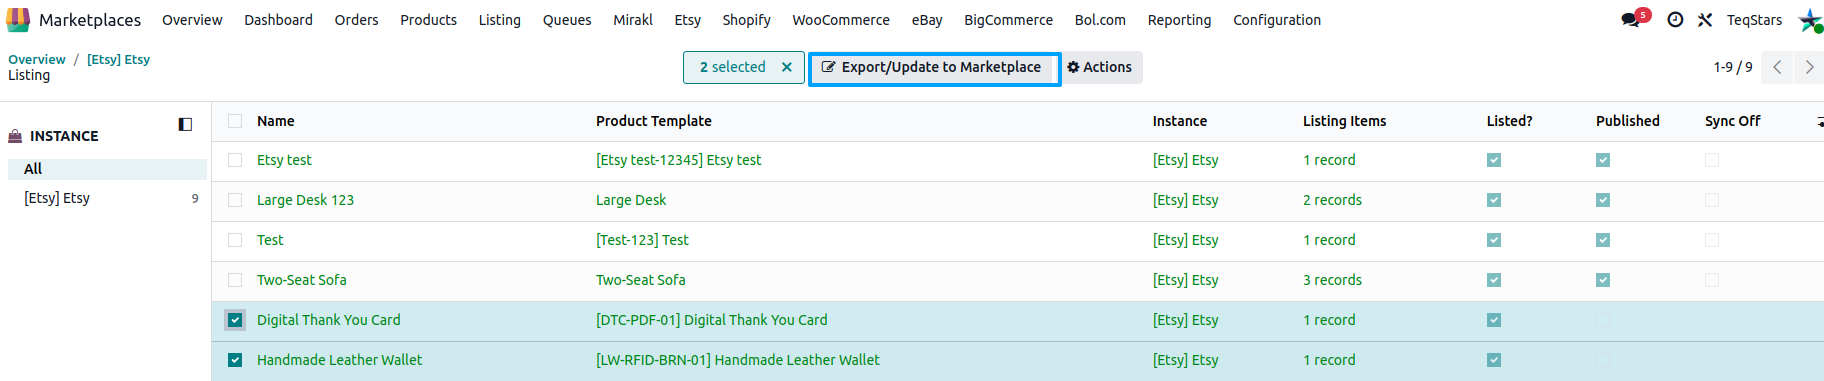The width and height of the screenshot is (1824, 381).
Task: Open the Overview menu
Action: click(x=192, y=20)
